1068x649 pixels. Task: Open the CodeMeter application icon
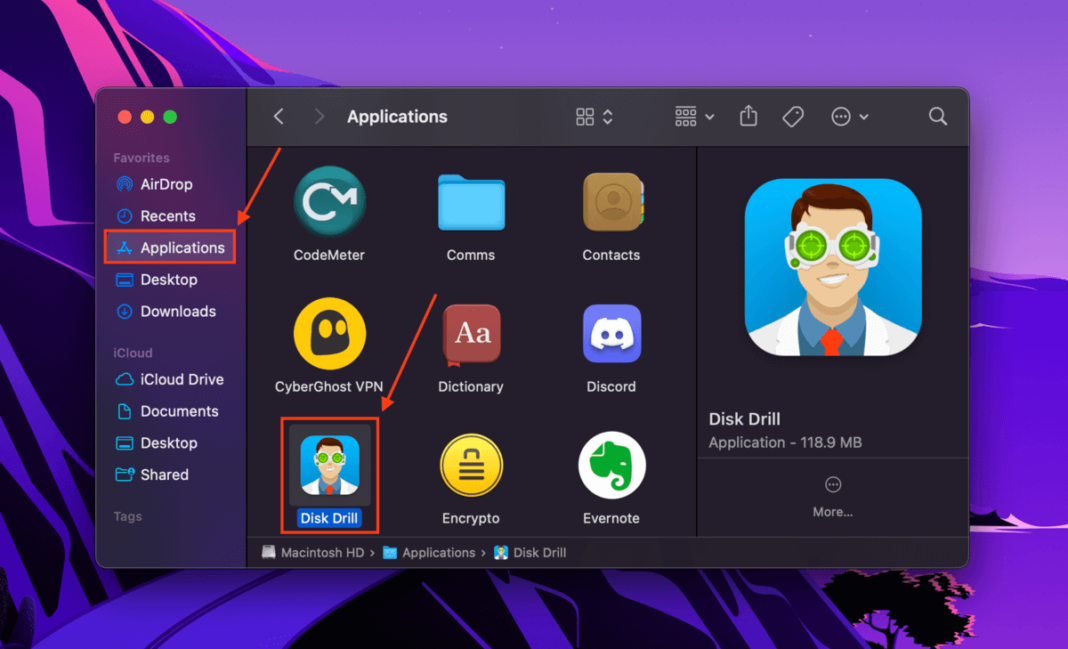(328, 202)
